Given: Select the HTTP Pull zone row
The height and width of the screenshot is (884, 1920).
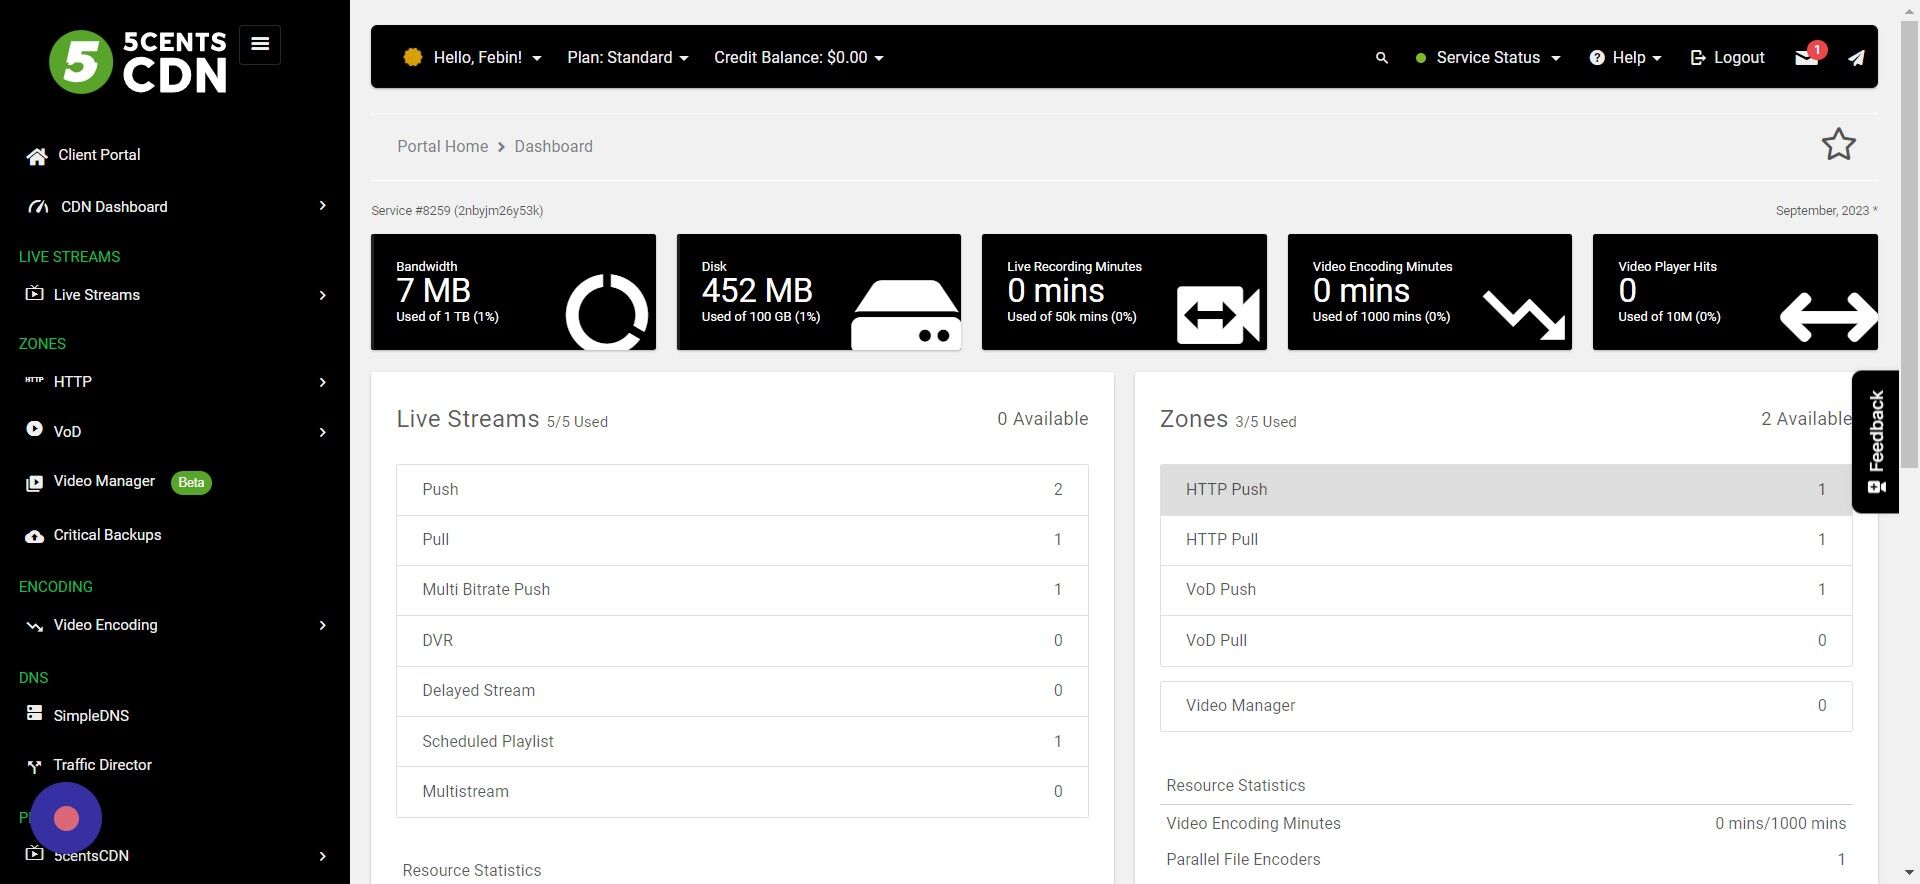Looking at the screenshot, I should [x=1506, y=540].
